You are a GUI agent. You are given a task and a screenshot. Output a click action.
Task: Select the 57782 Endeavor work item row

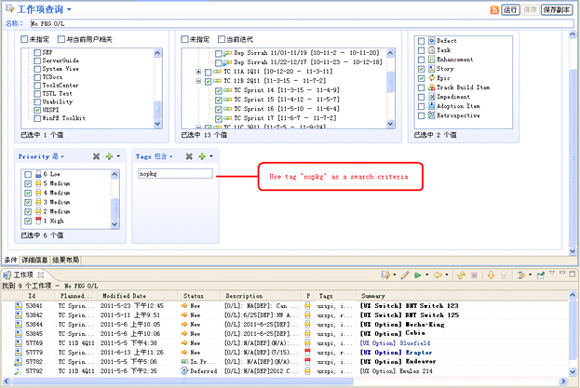pos(285,361)
